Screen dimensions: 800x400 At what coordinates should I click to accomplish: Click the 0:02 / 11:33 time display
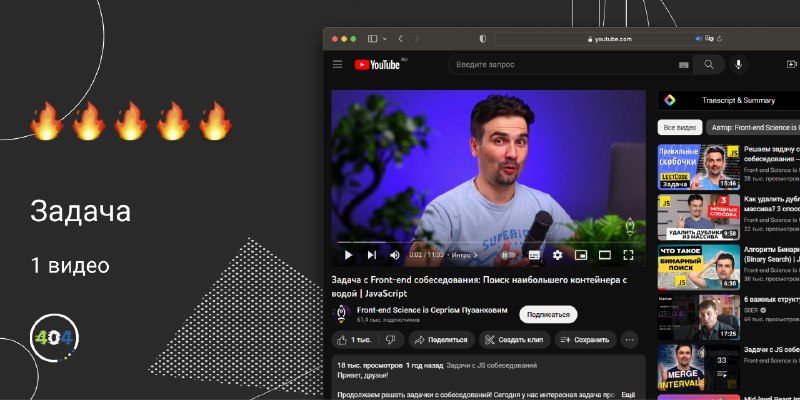pos(427,255)
